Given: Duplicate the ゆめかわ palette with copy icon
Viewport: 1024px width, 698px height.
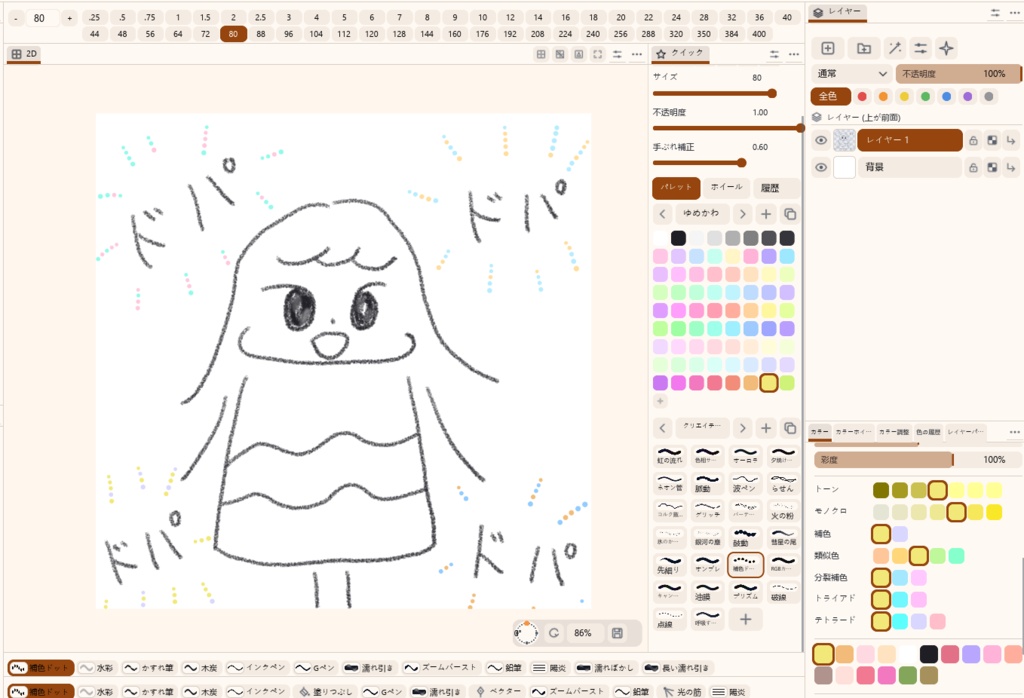Looking at the screenshot, I should [x=790, y=214].
